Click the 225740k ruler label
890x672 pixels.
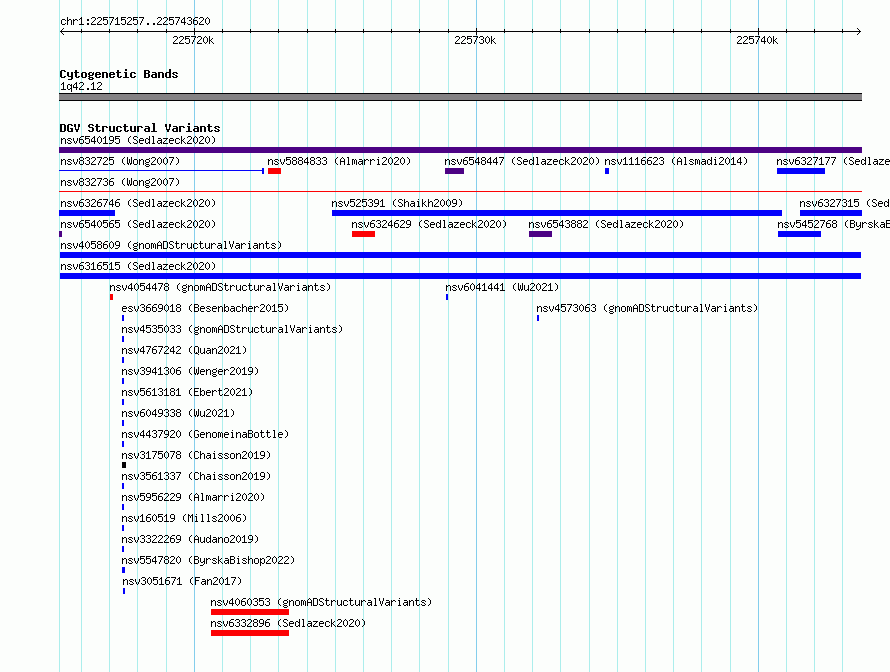coord(757,40)
